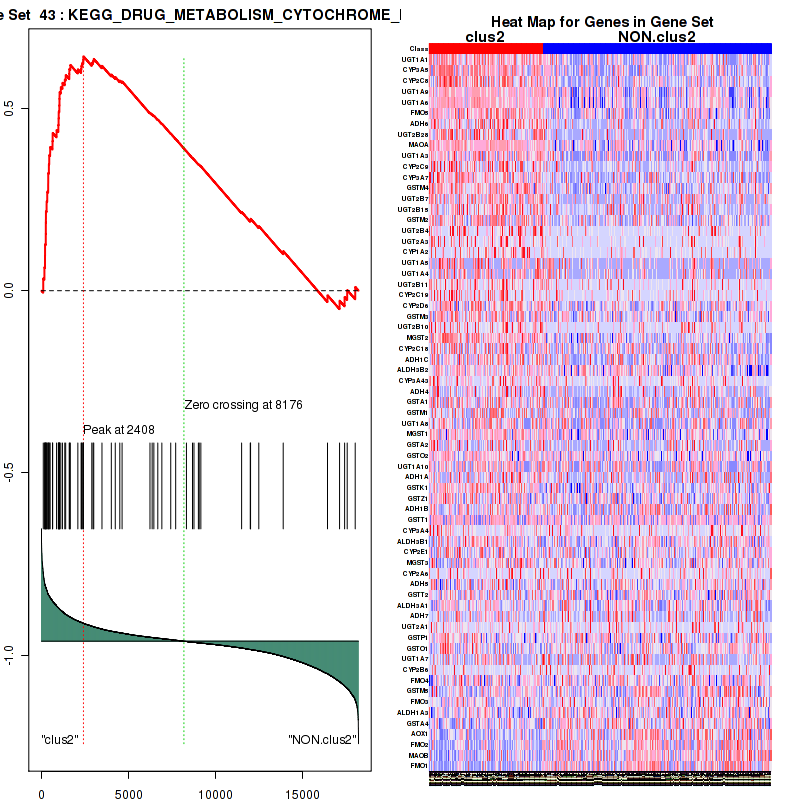Click the Class row label in heat map
The width and height of the screenshot is (800, 800).
pos(419,48)
